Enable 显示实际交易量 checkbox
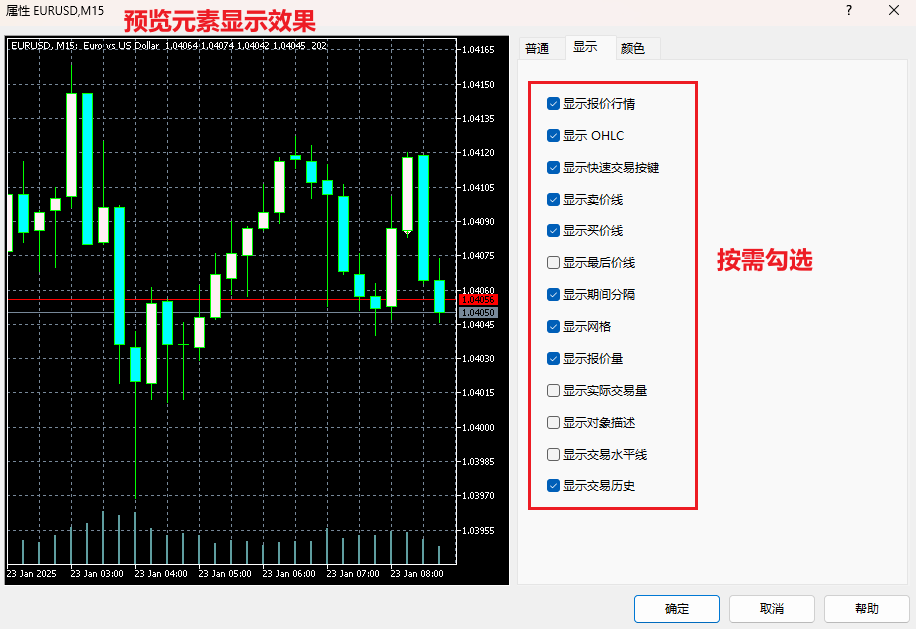This screenshot has width=916, height=629. 554,390
